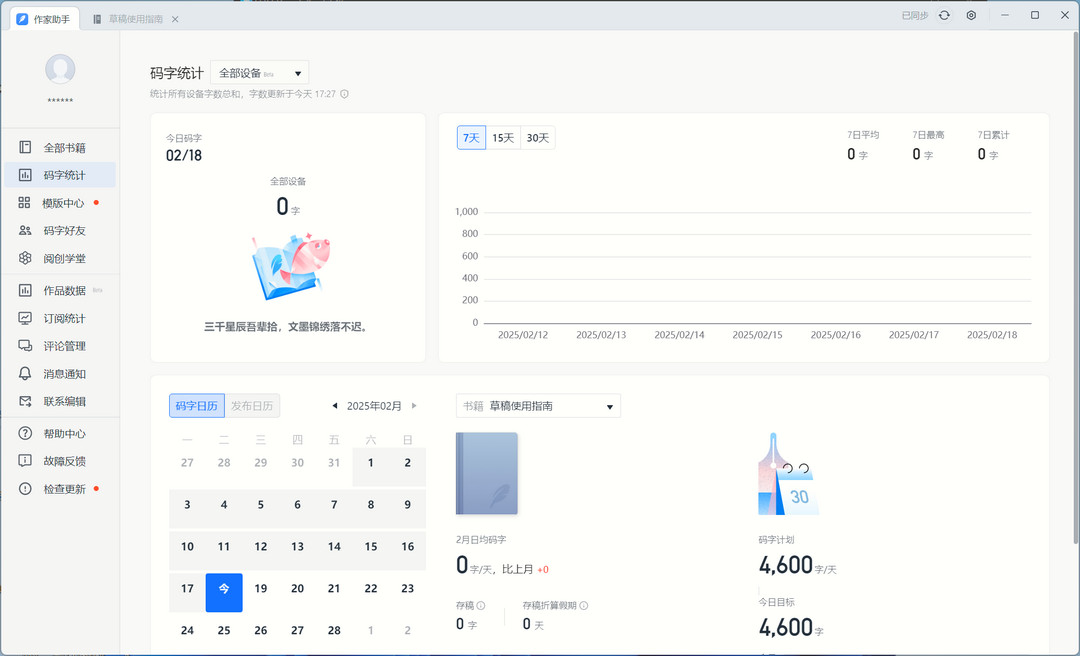This screenshot has height=656, width=1080.
Task: Open 码字好友 from the sidebar
Action: [60, 230]
